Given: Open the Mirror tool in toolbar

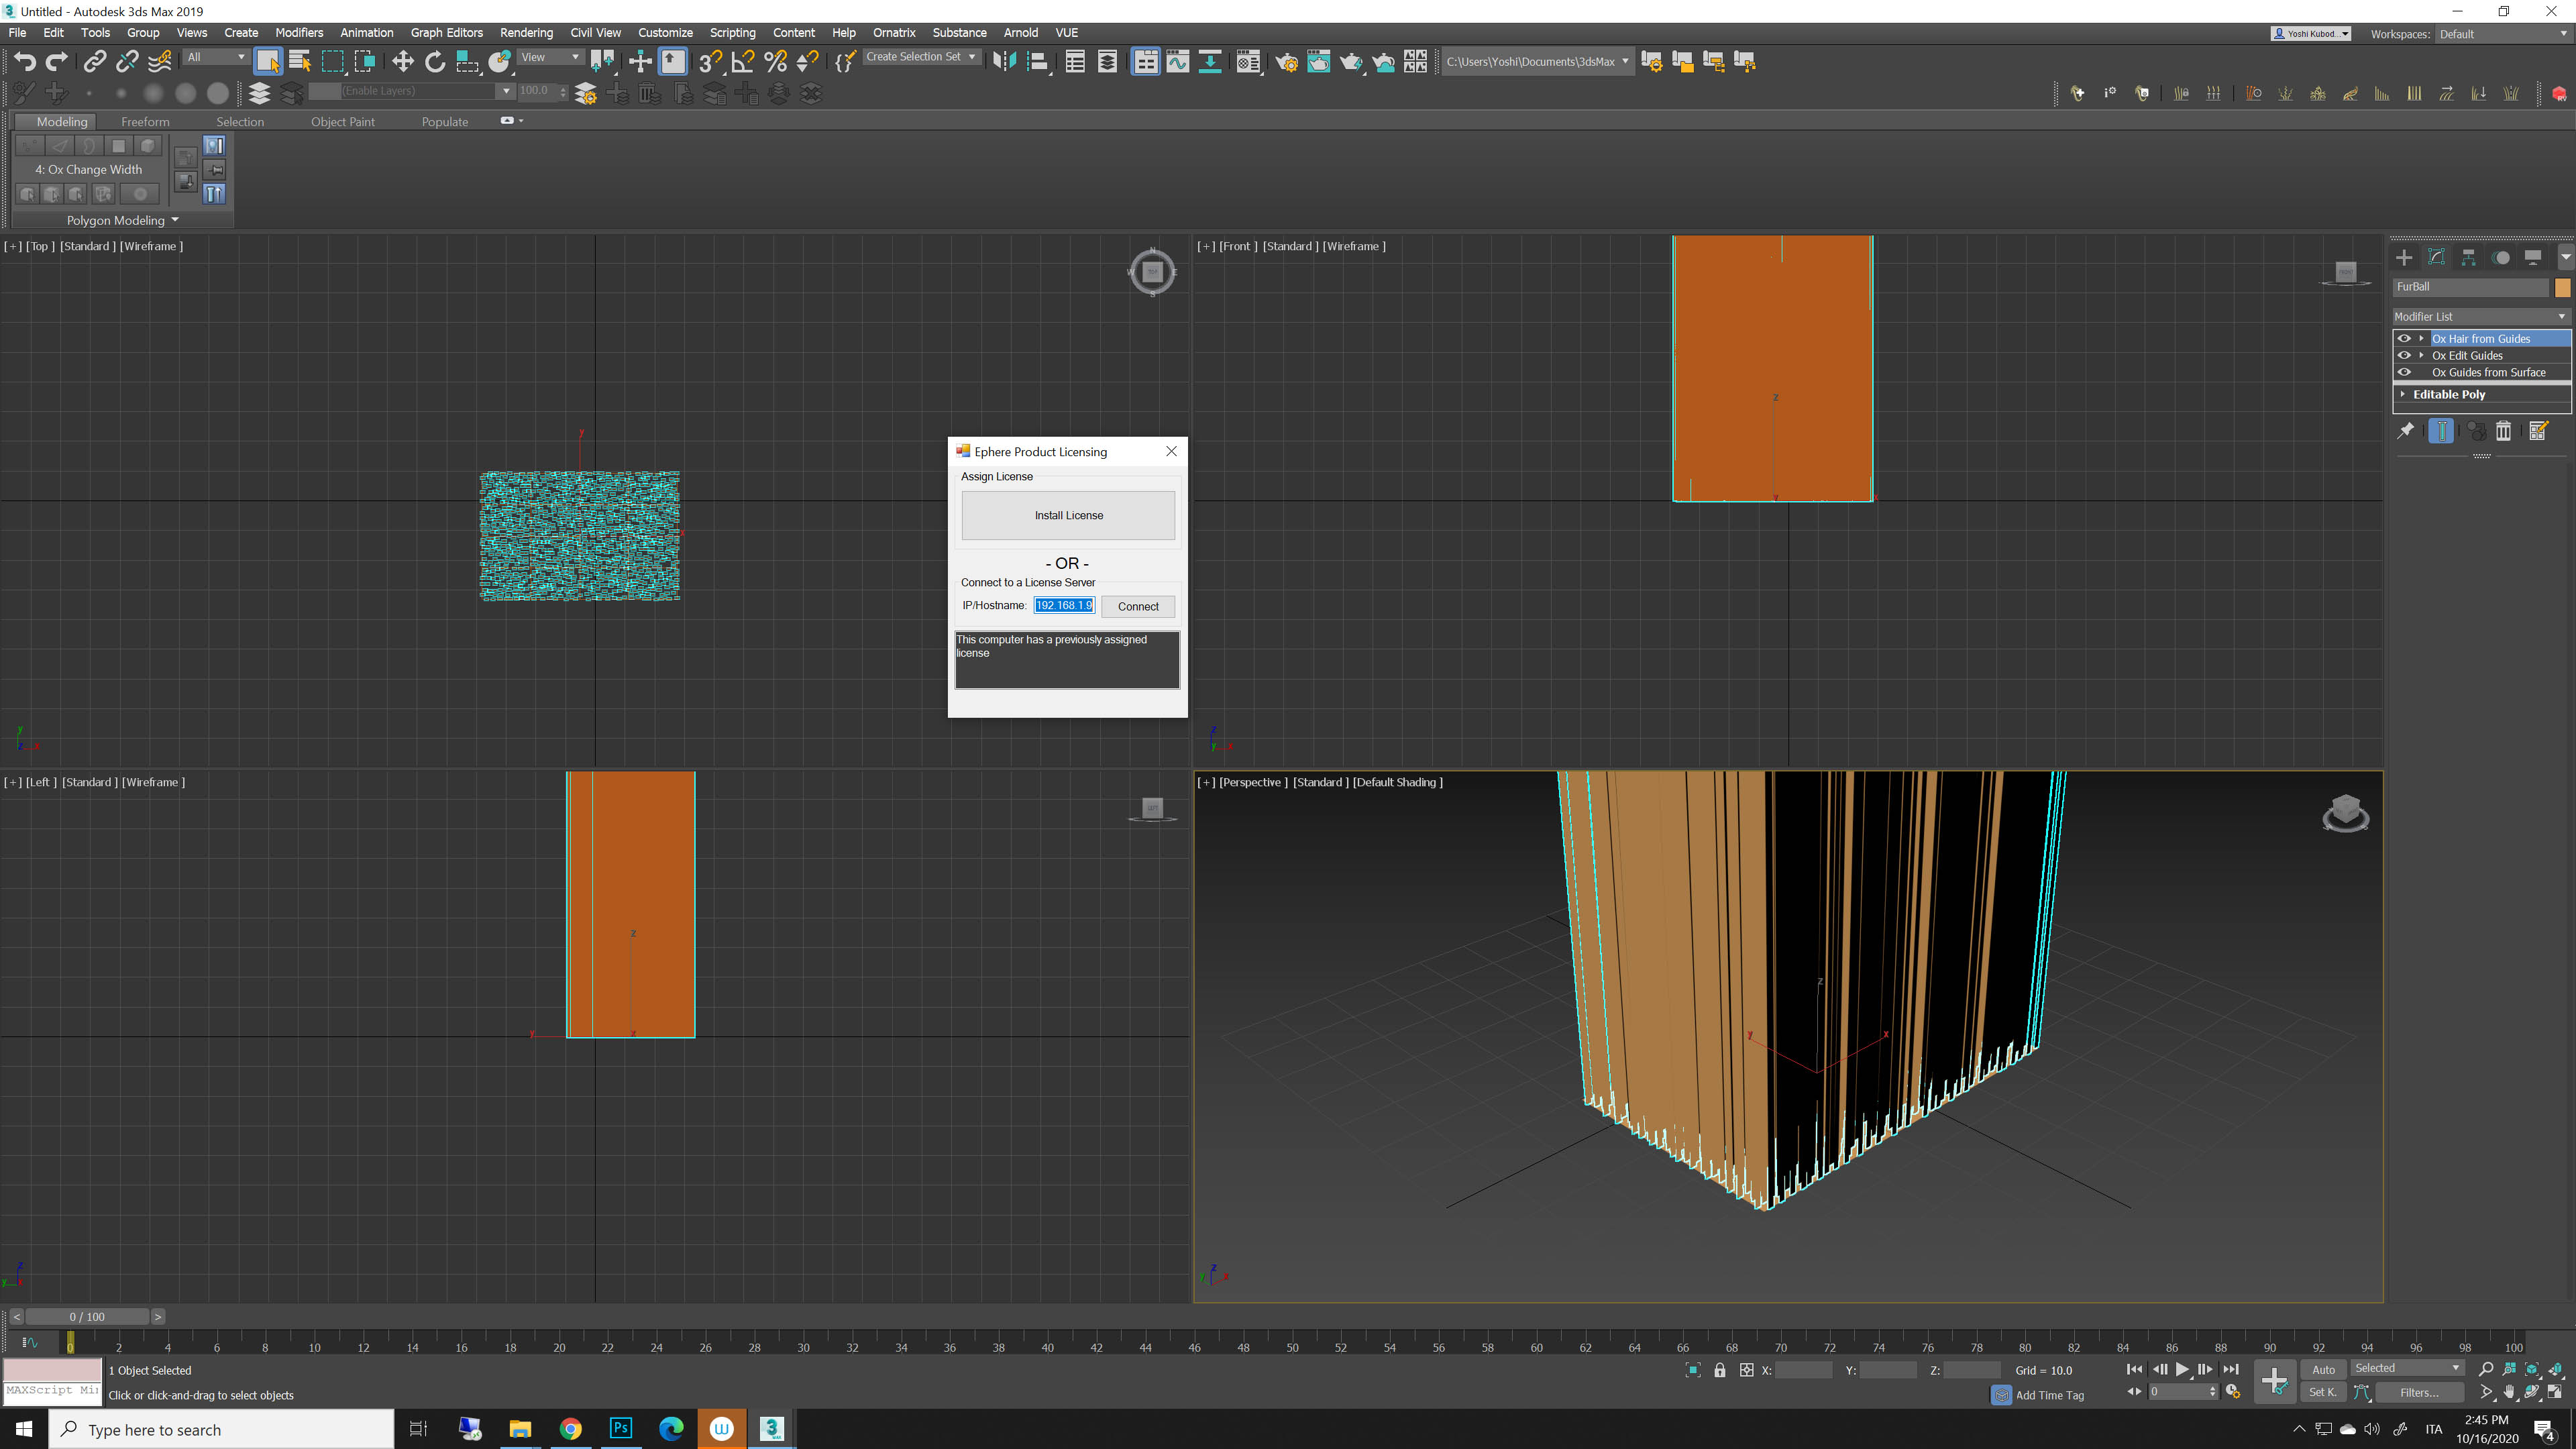Looking at the screenshot, I should [1004, 62].
